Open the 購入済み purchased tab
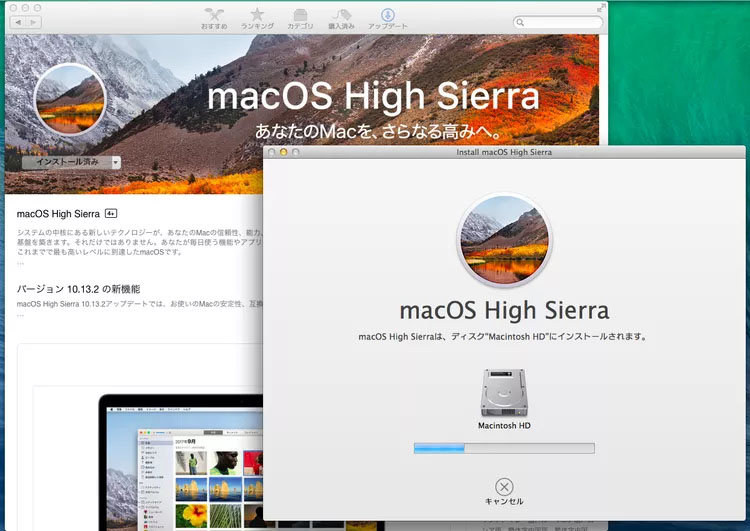The image size is (750, 531). coord(342,19)
